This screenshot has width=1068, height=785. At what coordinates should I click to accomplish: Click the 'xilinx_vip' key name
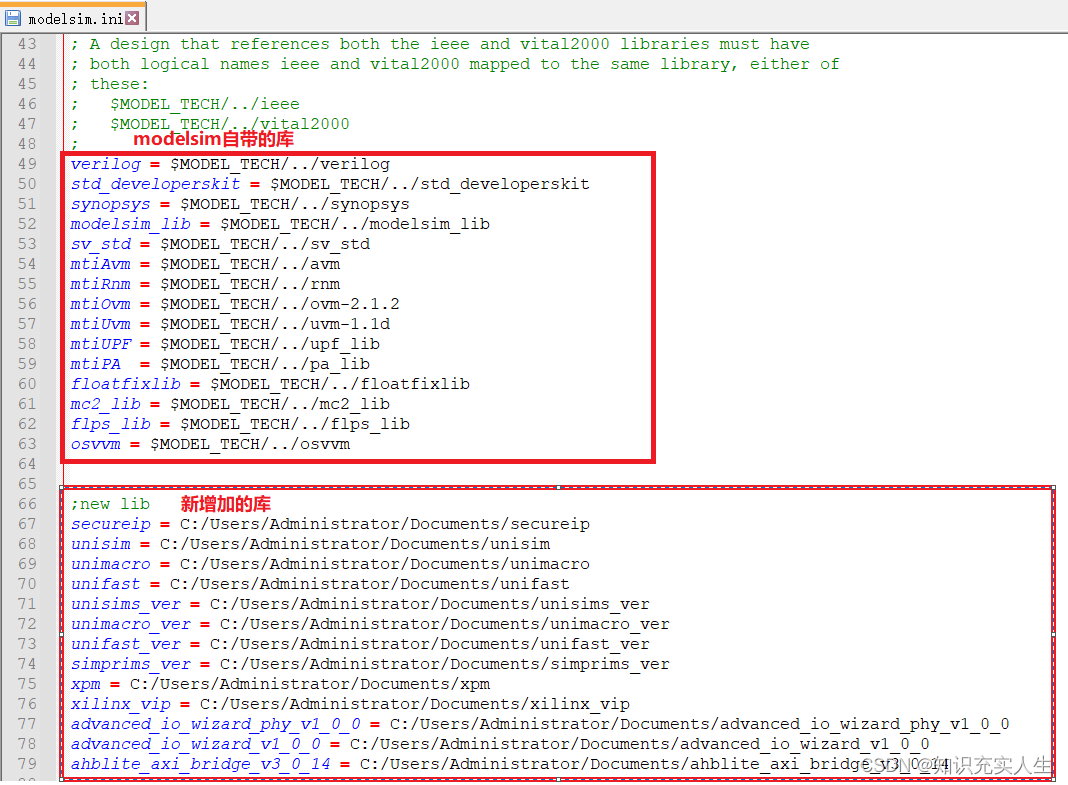(121, 704)
